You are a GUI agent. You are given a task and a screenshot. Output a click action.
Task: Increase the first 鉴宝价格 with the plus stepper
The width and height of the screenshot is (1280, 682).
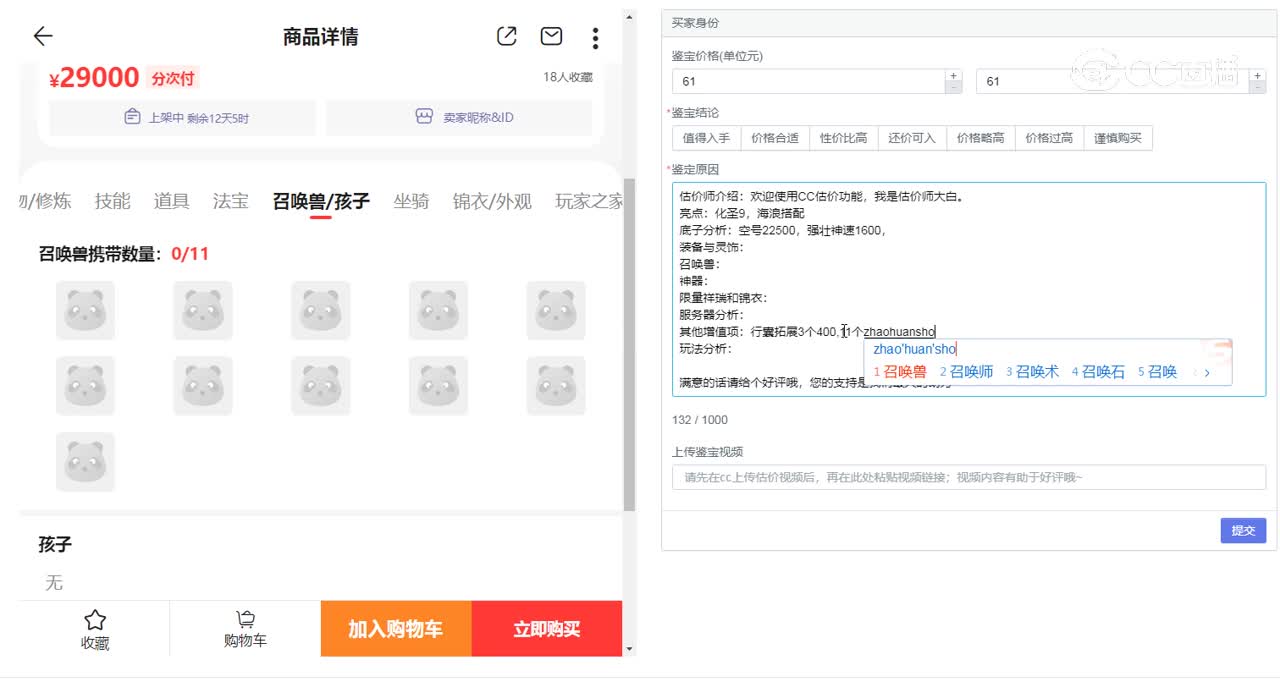953,75
